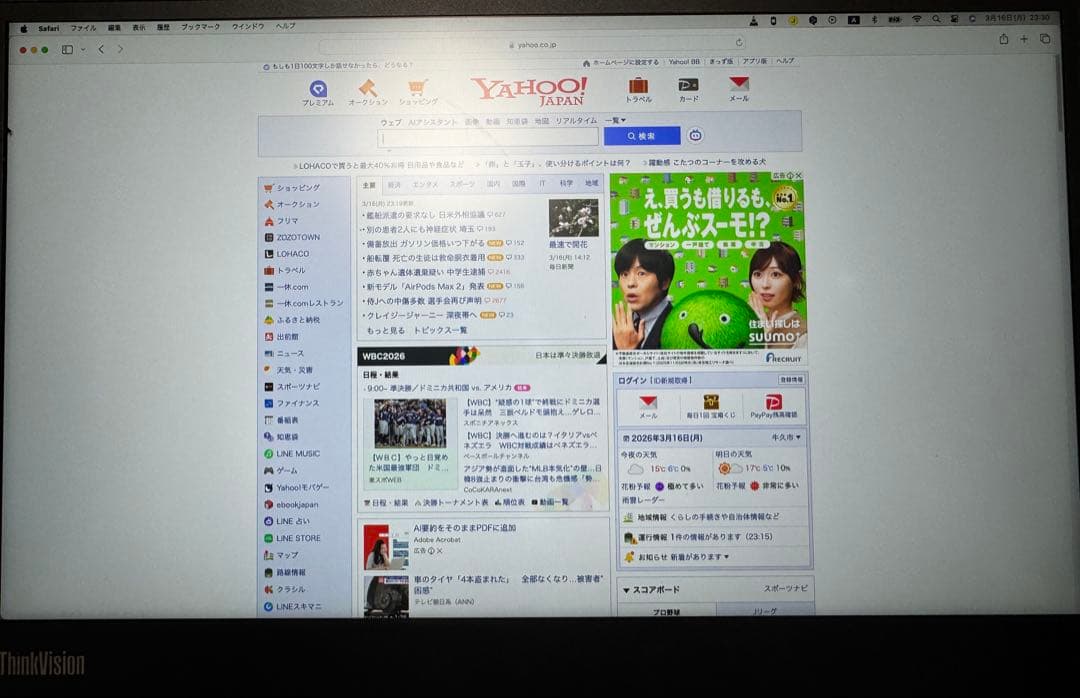Click the AI assistant robot icon beside 検索
This screenshot has width=1080, height=698.
(x=695, y=136)
